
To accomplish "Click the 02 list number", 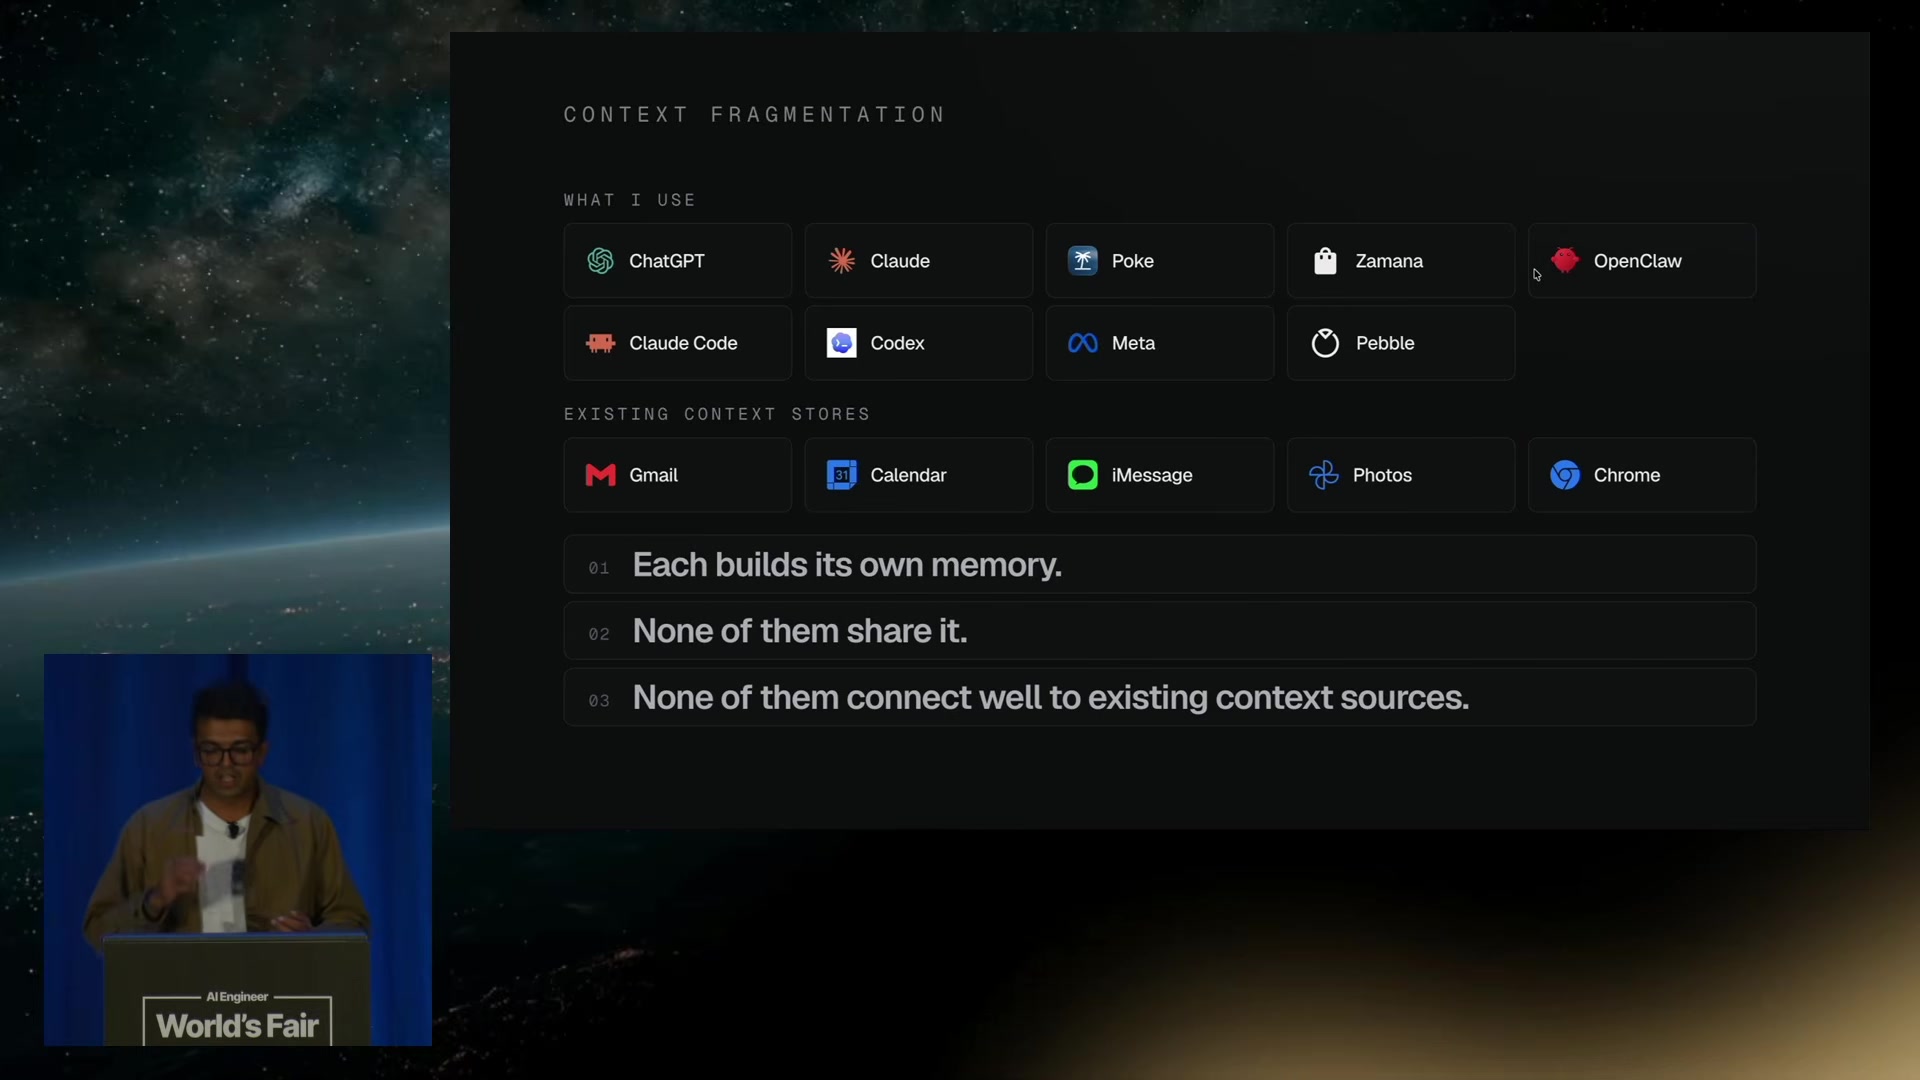I will click(599, 634).
